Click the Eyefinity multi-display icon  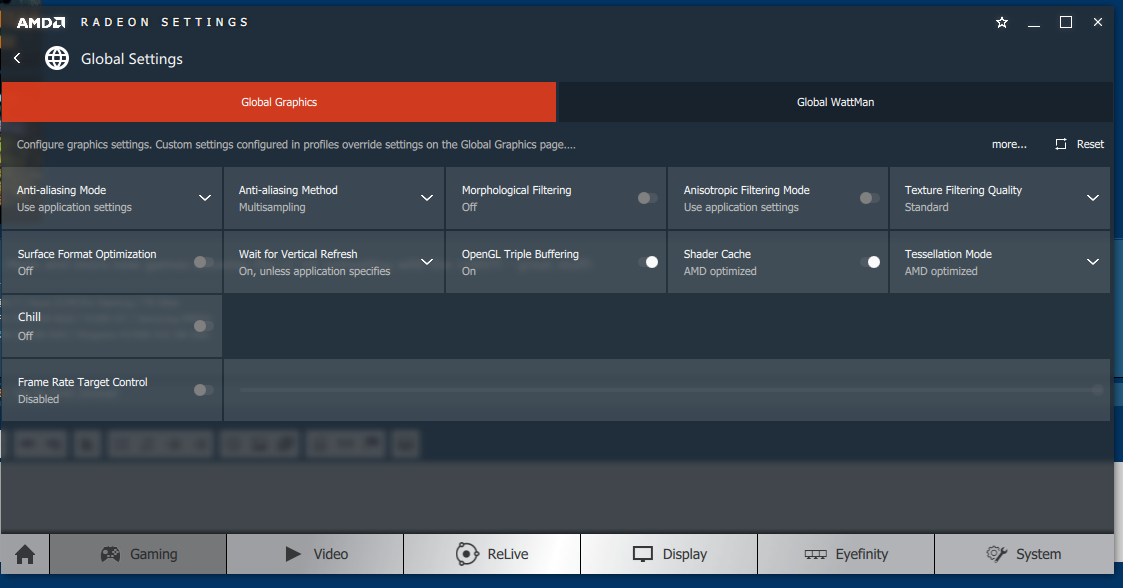[816, 554]
